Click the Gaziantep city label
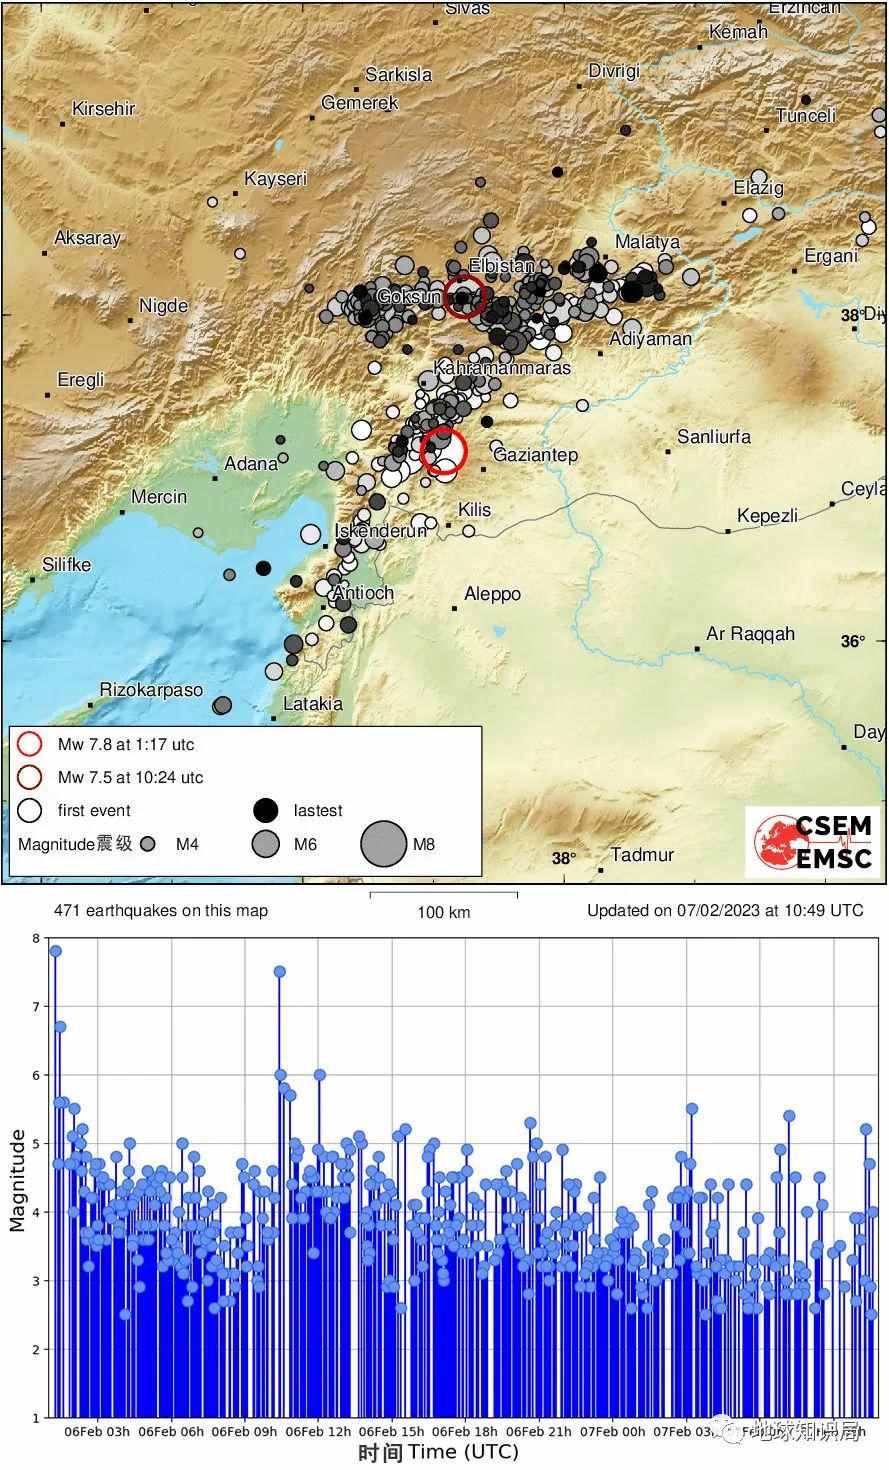Viewport: 889px width, 1470px height. pos(536,455)
